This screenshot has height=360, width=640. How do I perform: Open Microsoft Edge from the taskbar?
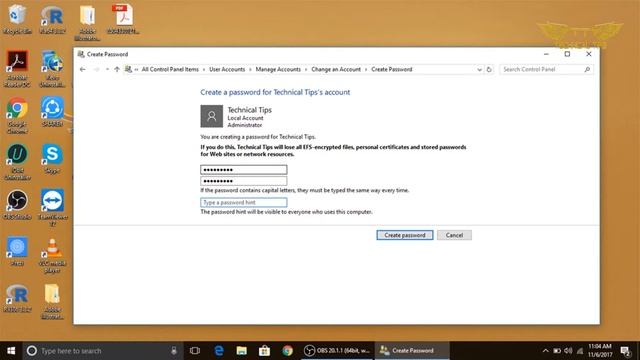coord(219,351)
